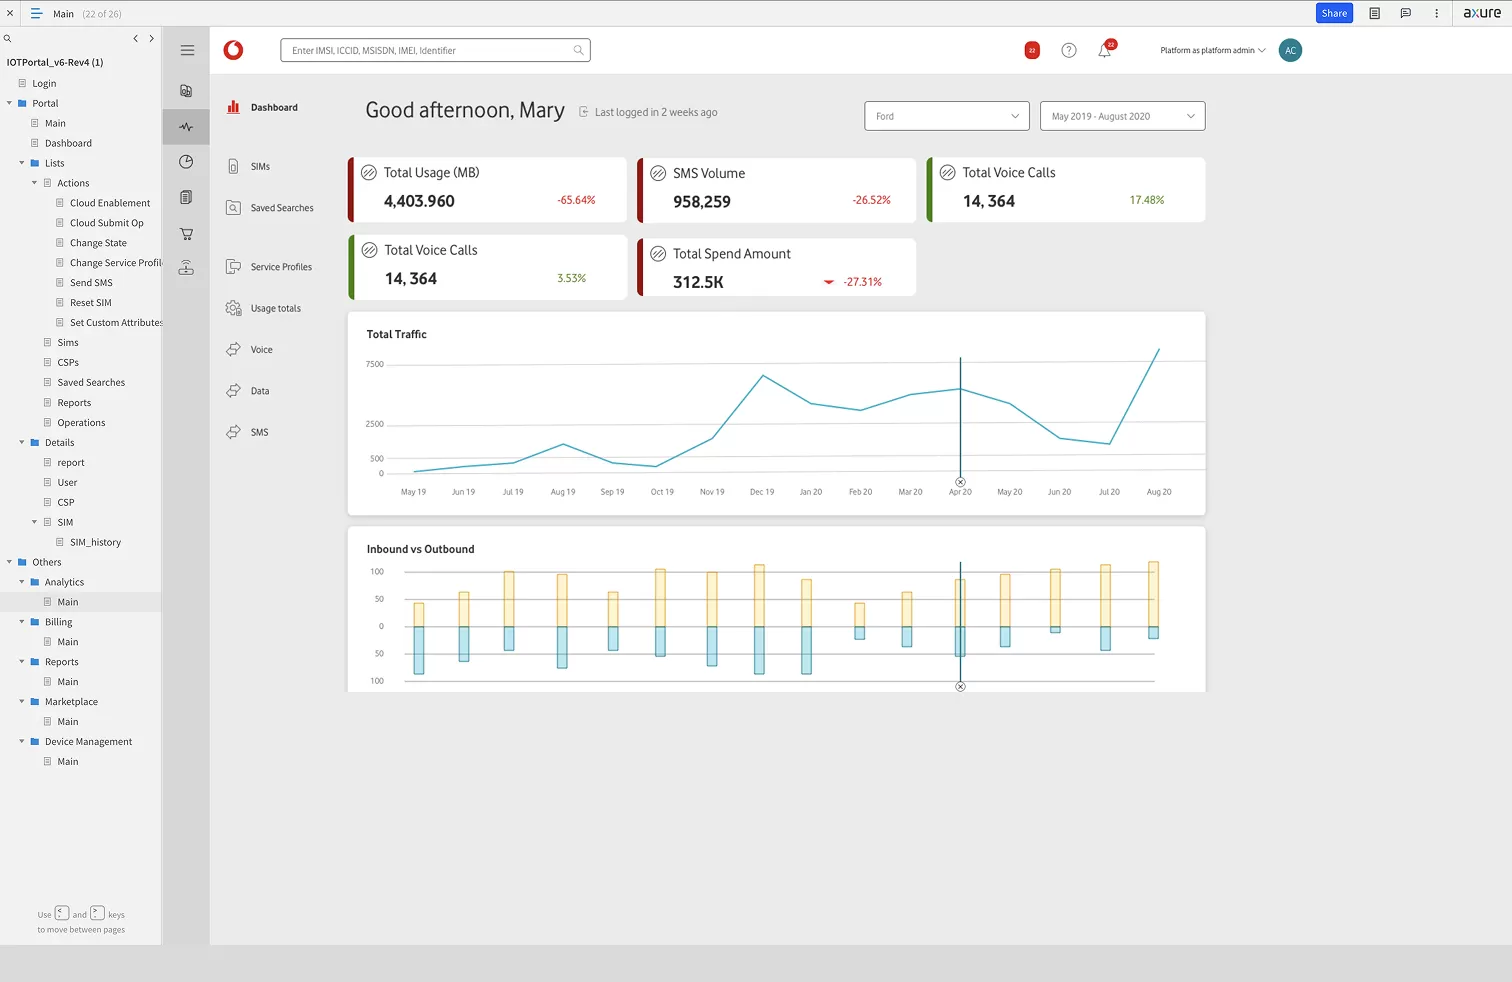Viewport: 1512px width, 982px height.
Task: Open Service Profiles menu item
Action: coord(280,267)
